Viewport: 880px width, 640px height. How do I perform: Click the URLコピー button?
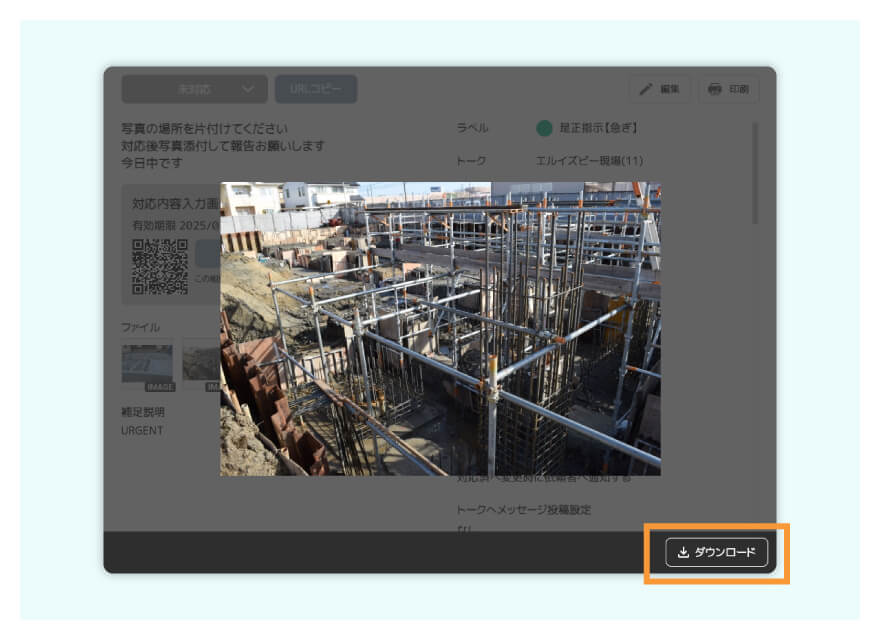point(315,89)
